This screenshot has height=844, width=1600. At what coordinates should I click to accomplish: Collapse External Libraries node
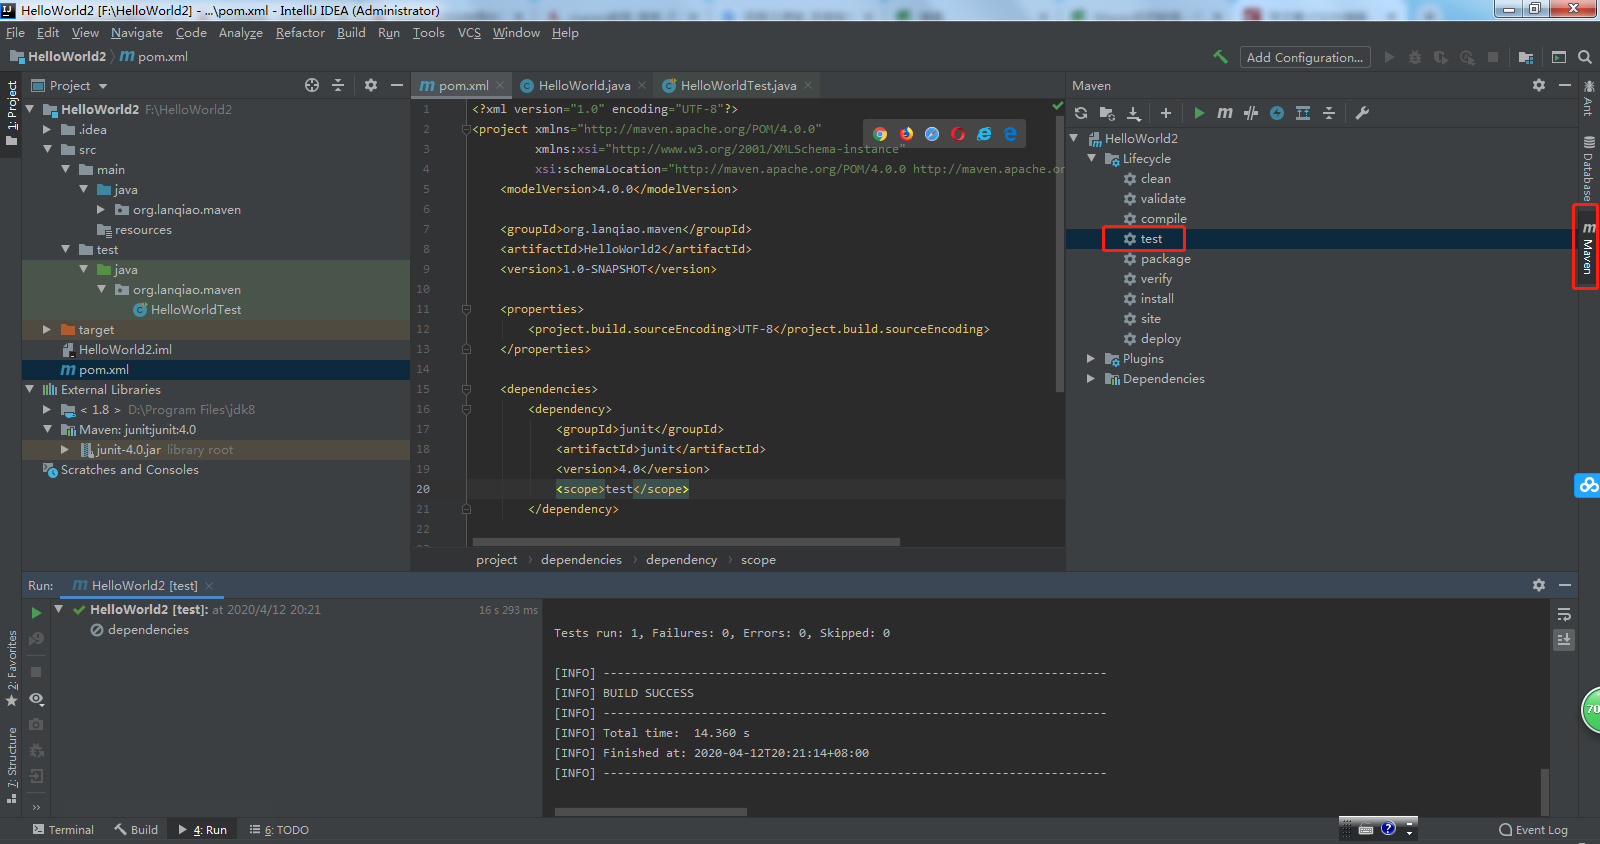pos(29,389)
